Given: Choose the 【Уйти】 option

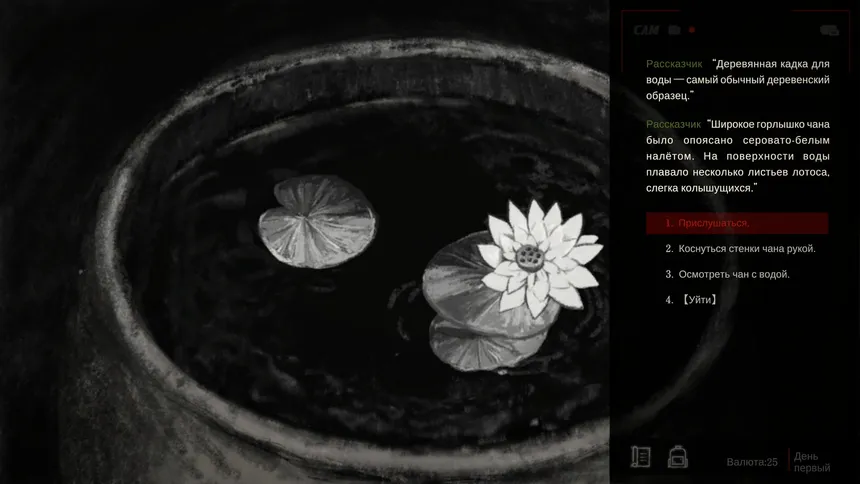Looking at the screenshot, I should [691, 300].
